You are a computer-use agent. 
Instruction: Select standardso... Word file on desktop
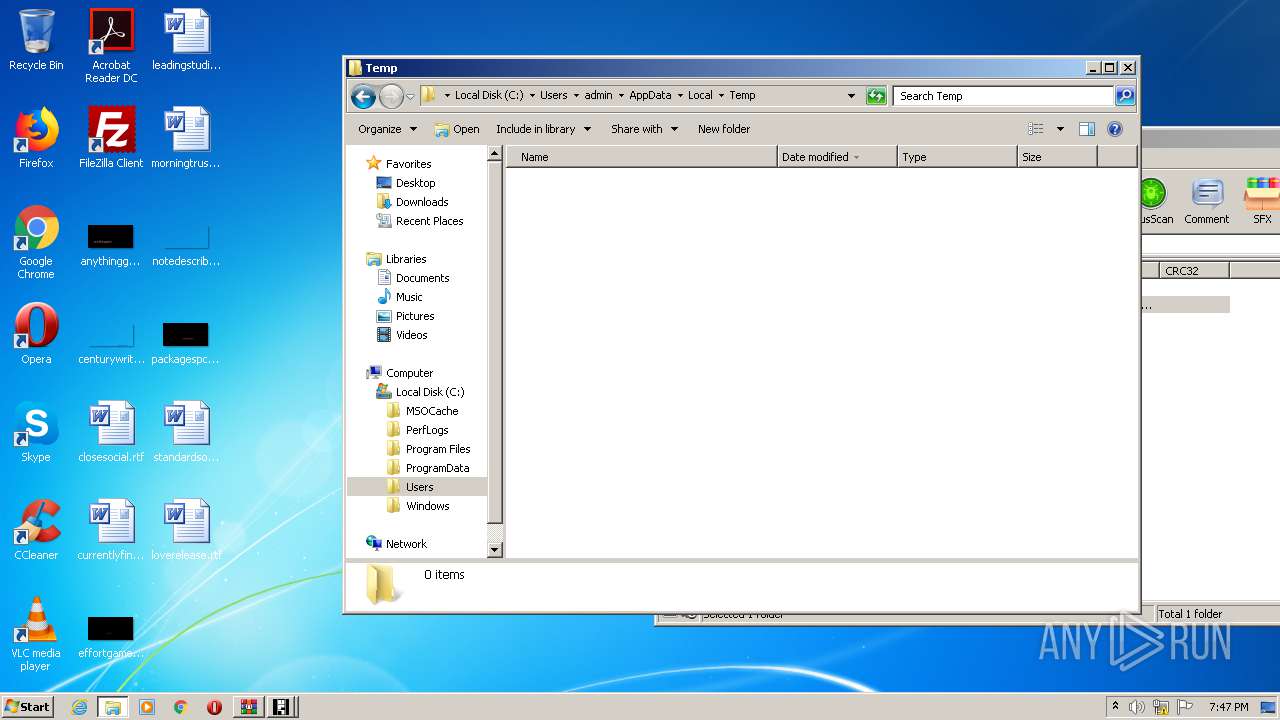[186, 432]
